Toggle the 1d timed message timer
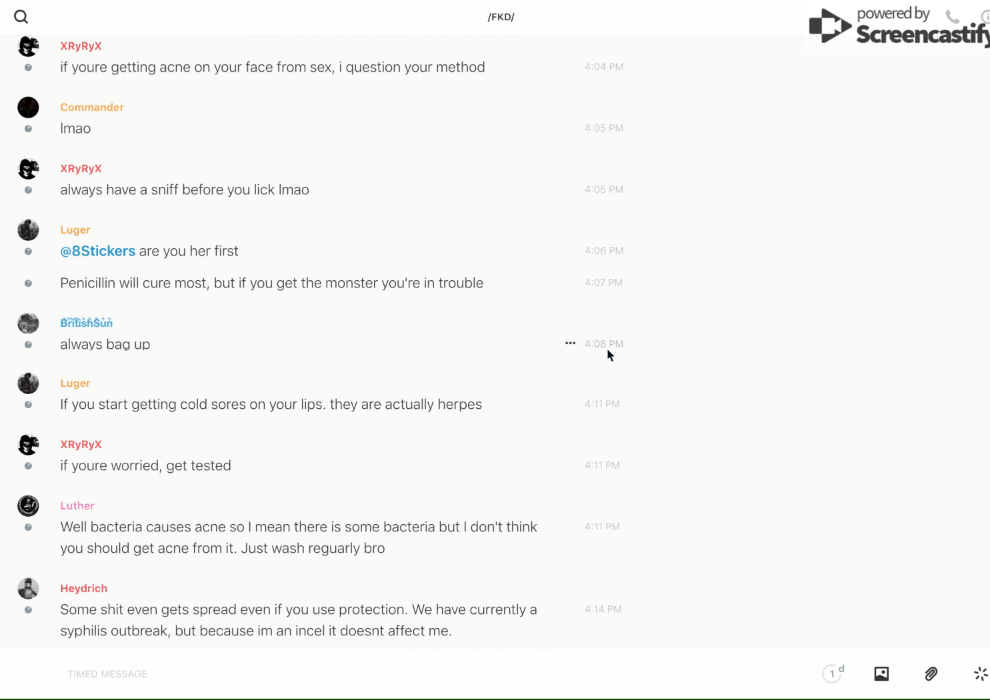Image resolution: width=990 pixels, height=700 pixels. point(833,674)
